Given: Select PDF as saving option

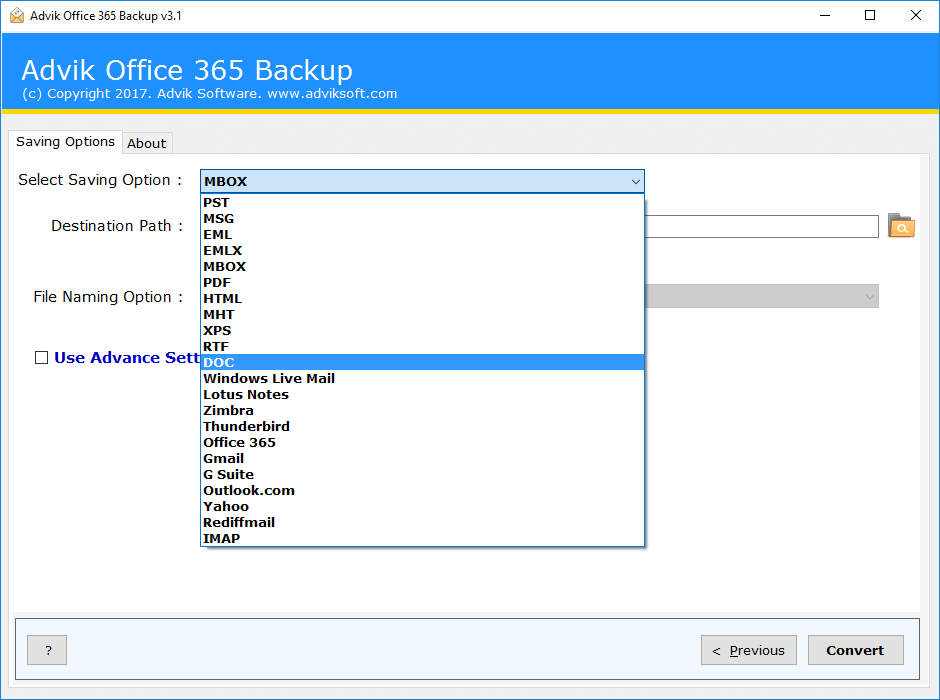Looking at the screenshot, I should coord(422,282).
